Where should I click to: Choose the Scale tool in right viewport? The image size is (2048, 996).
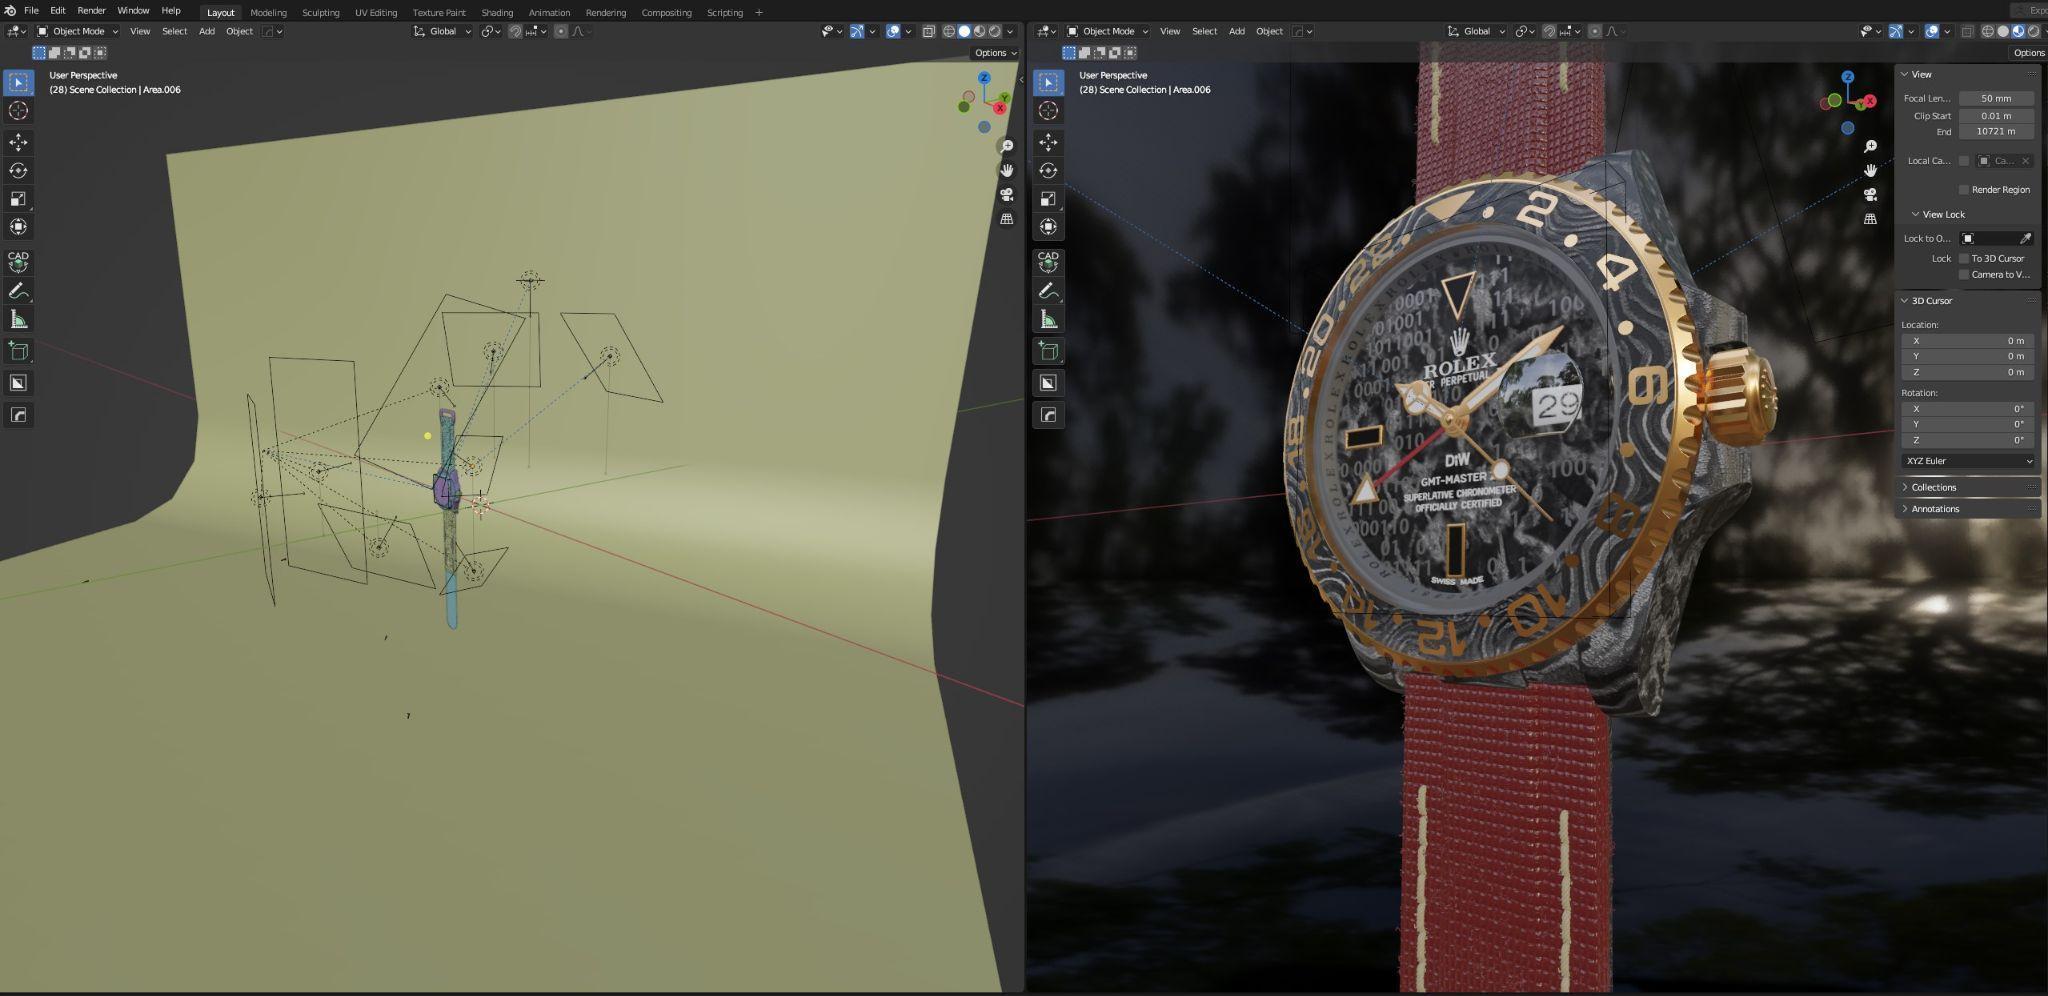click(x=1048, y=198)
